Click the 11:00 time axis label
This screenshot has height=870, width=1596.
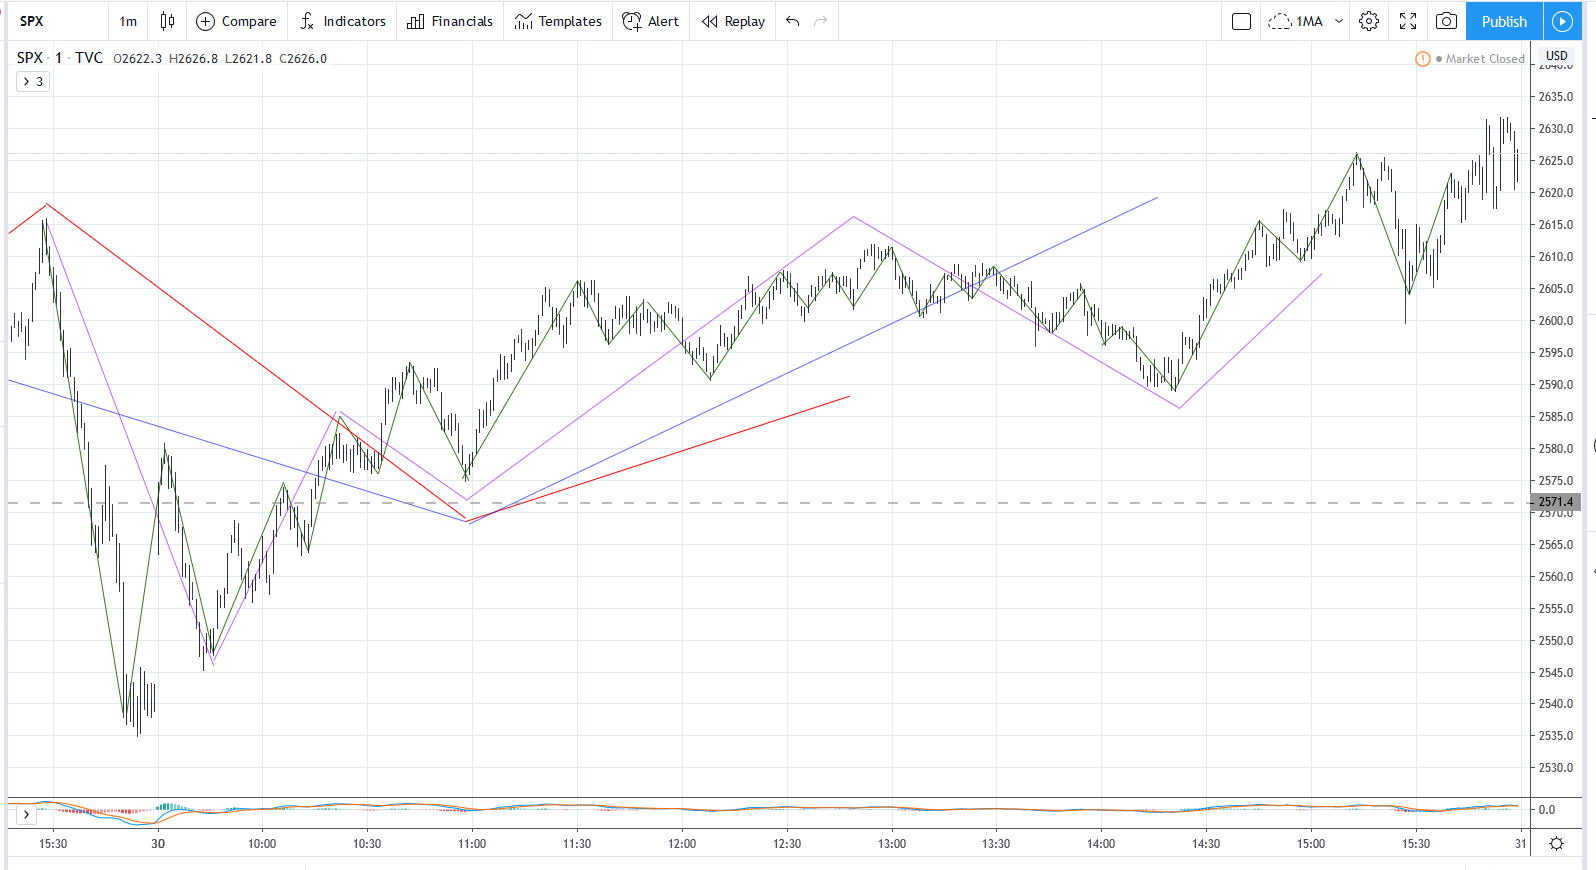tap(472, 844)
